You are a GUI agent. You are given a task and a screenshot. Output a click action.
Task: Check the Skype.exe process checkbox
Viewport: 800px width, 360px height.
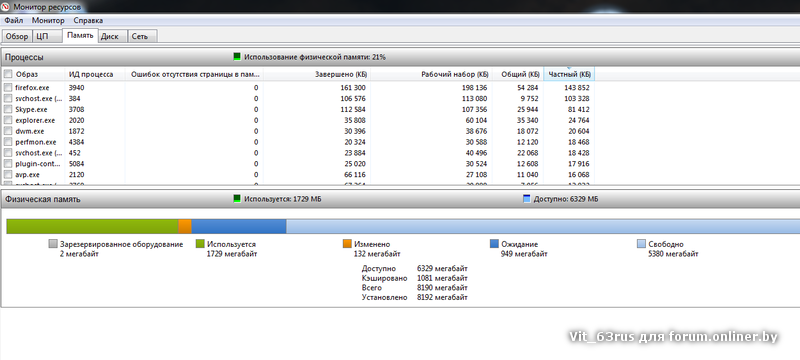(x=8, y=110)
